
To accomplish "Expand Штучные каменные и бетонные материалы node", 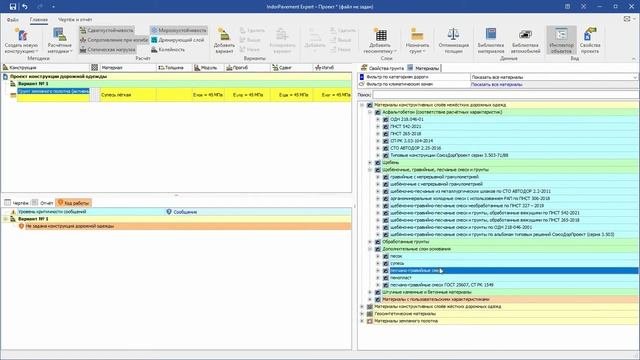I will [x=370, y=292].
